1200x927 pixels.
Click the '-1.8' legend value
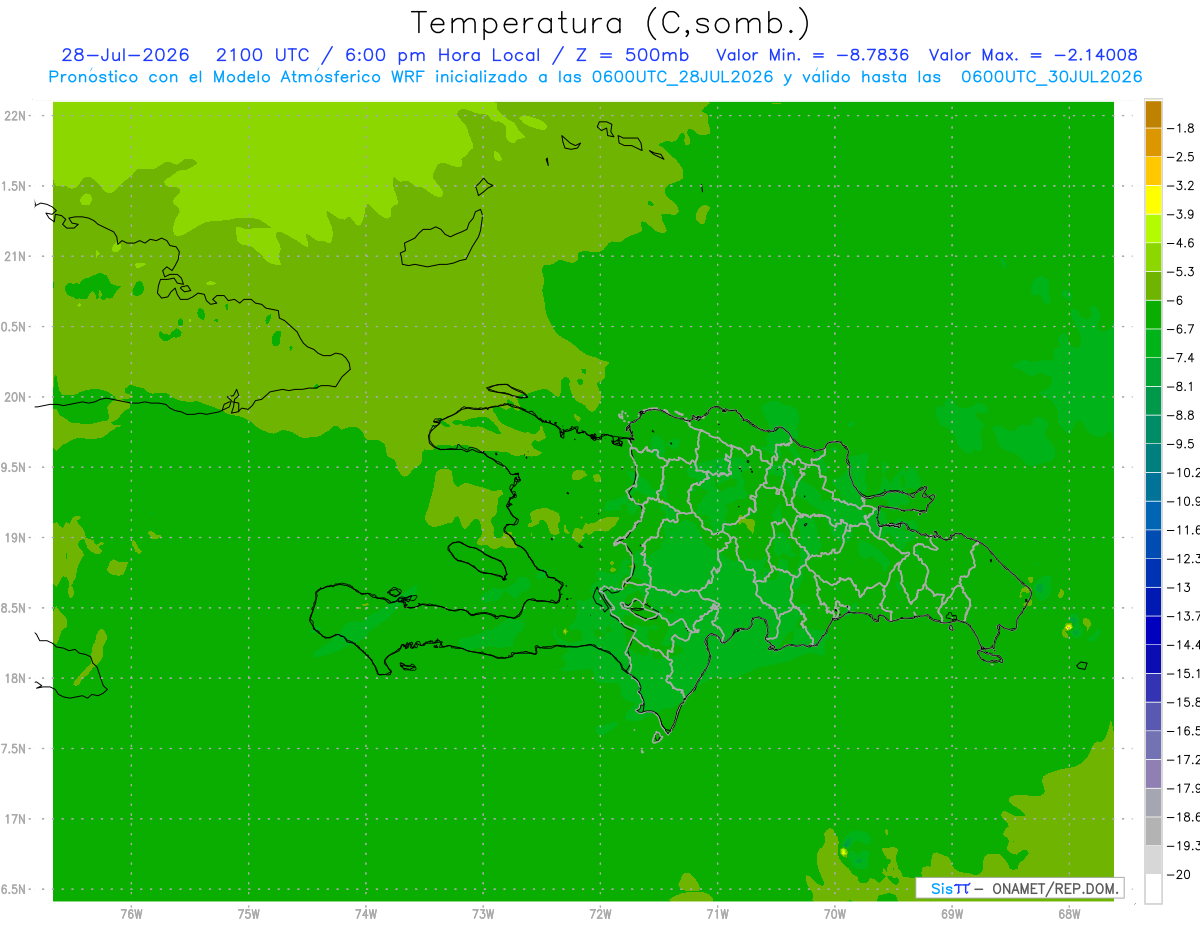pyautogui.click(x=1181, y=128)
